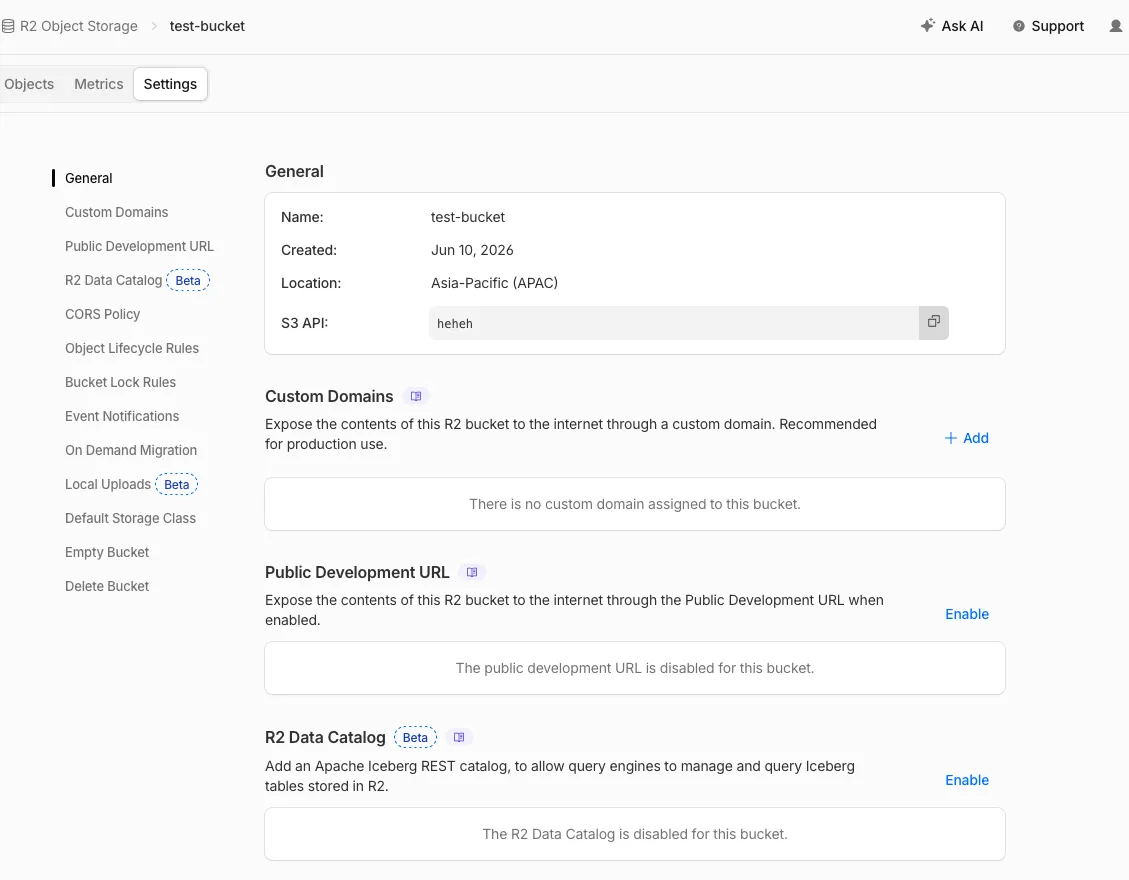
Task: Click the Public Development URL description paragraph
Action: [574, 610]
